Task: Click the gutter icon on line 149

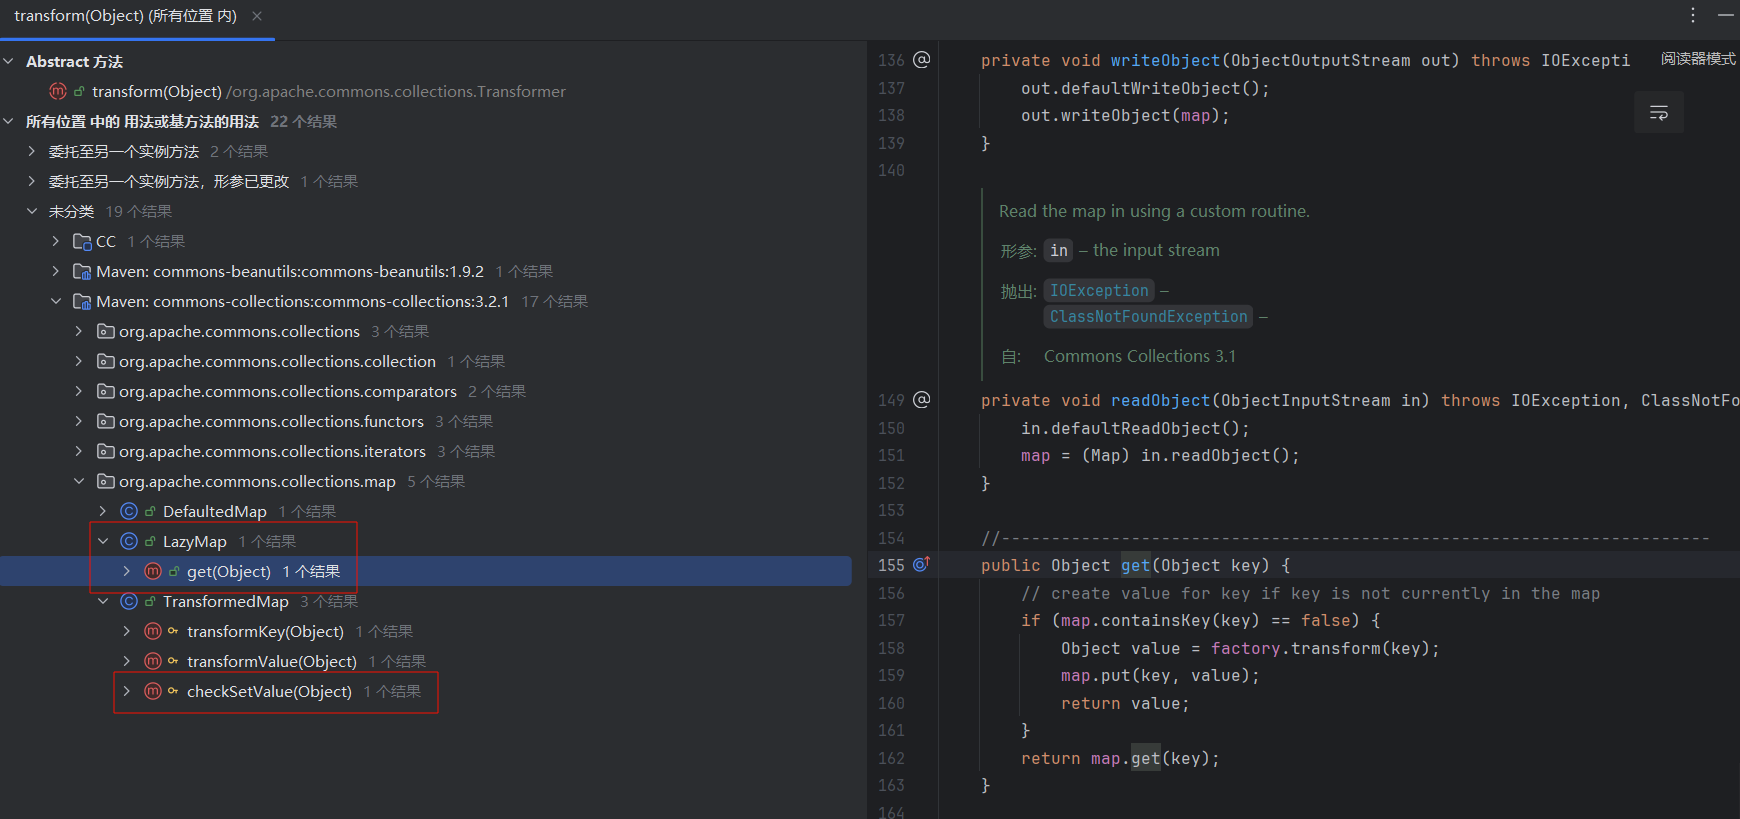Action: [921, 400]
